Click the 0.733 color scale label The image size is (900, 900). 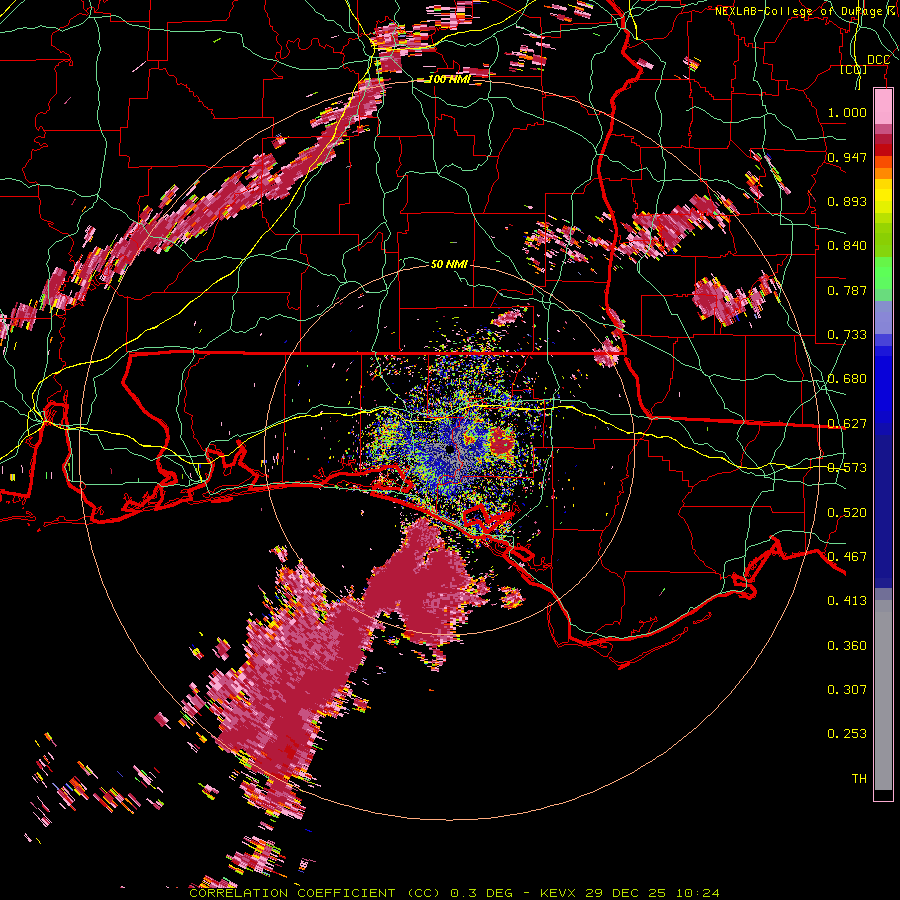point(847,335)
